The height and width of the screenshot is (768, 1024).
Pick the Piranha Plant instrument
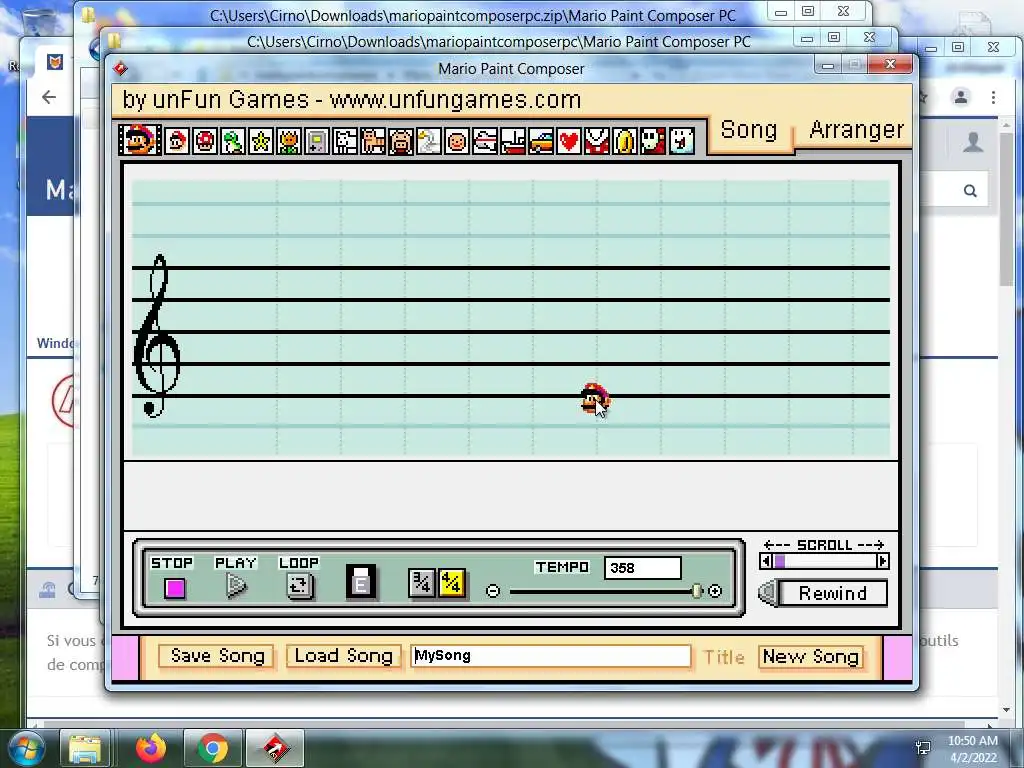click(x=597, y=141)
